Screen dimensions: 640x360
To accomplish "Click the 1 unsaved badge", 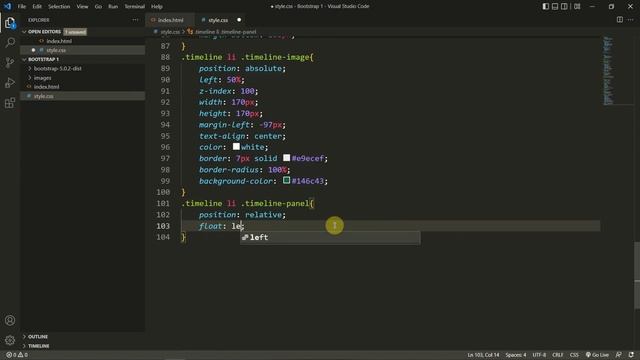I will (76, 32).
